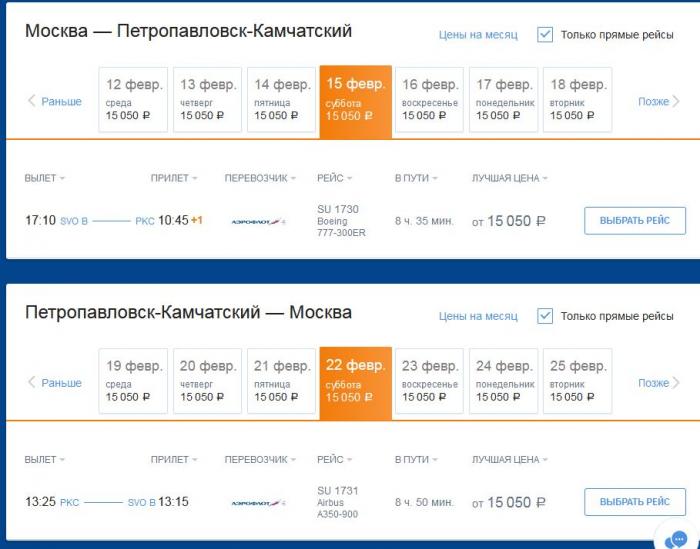Choose flight SU 1731 with ВЫБРАТЬ РЕЙС
The image size is (700, 549).
point(635,502)
